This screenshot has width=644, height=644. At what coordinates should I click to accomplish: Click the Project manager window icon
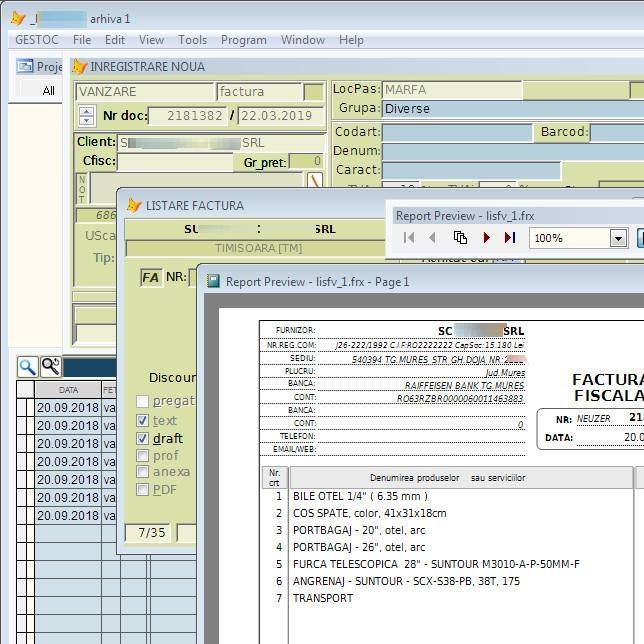click(x=25, y=66)
